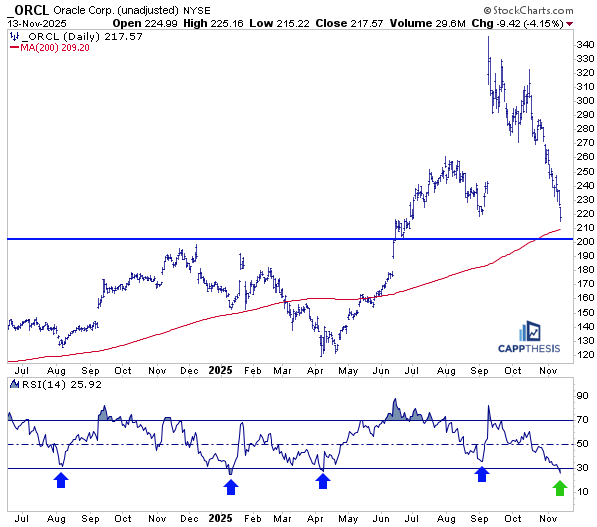Click the _ORCL ticker symbol title
This screenshot has height=527, width=597.
[x=28, y=10]
